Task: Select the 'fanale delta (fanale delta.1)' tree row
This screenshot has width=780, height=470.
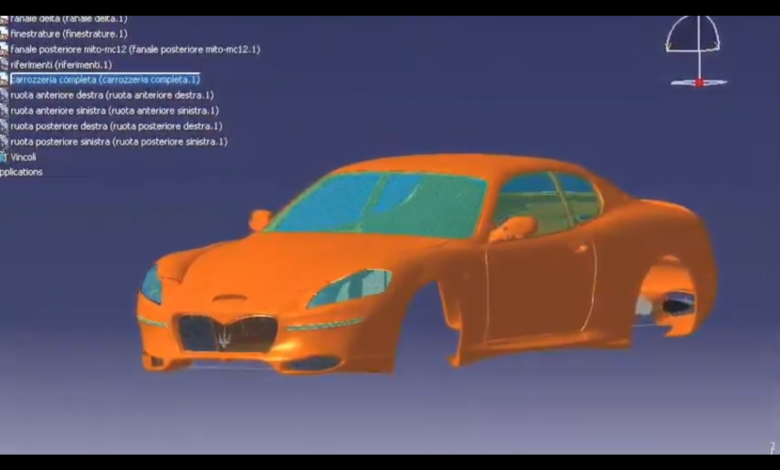Action: [69, 19]
